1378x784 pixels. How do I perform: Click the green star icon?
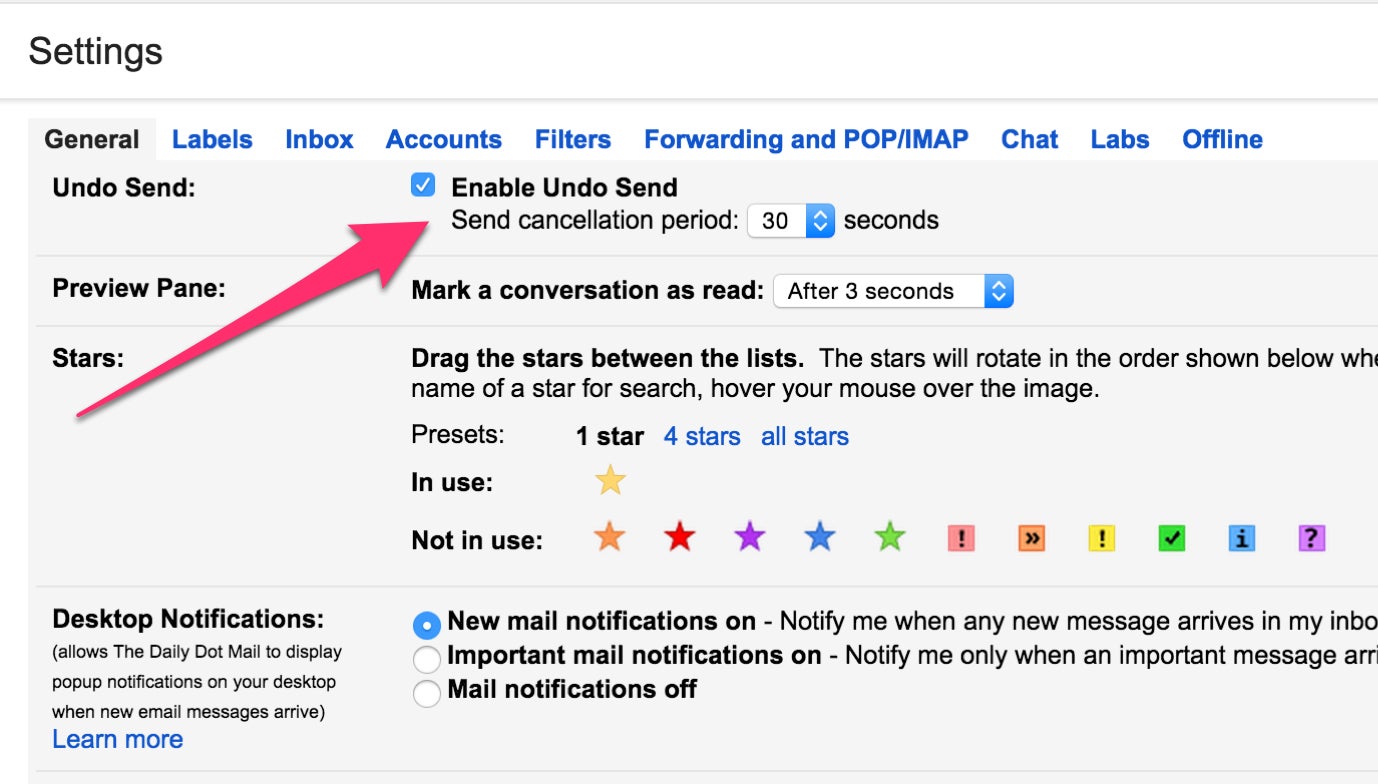(x=889, y=539)
